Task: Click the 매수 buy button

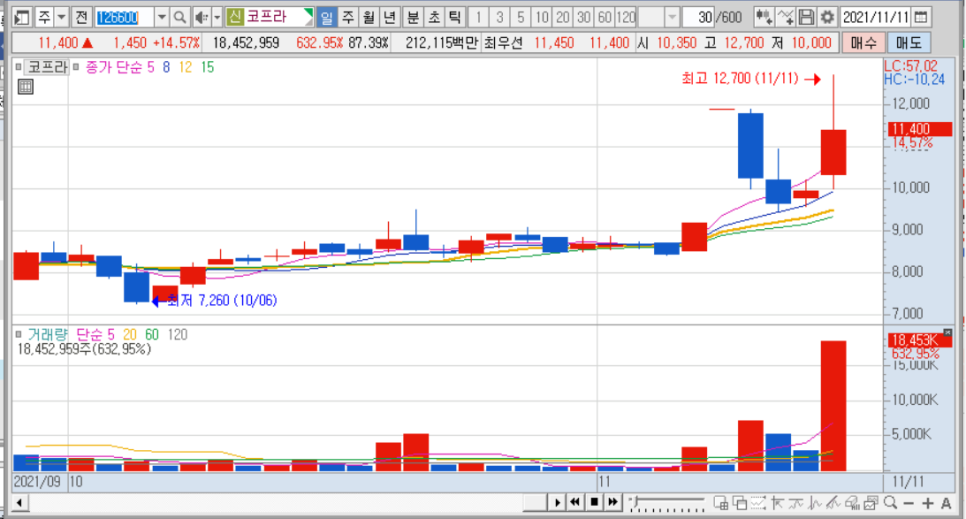Action: [863, 43]
